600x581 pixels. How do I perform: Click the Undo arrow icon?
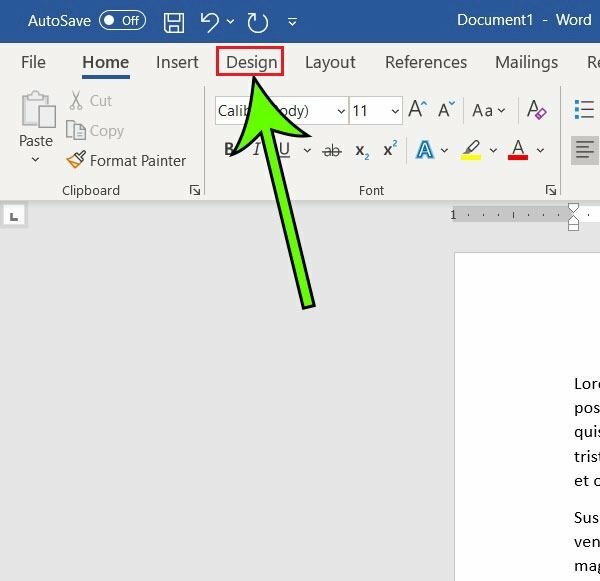tap(209, 20)
